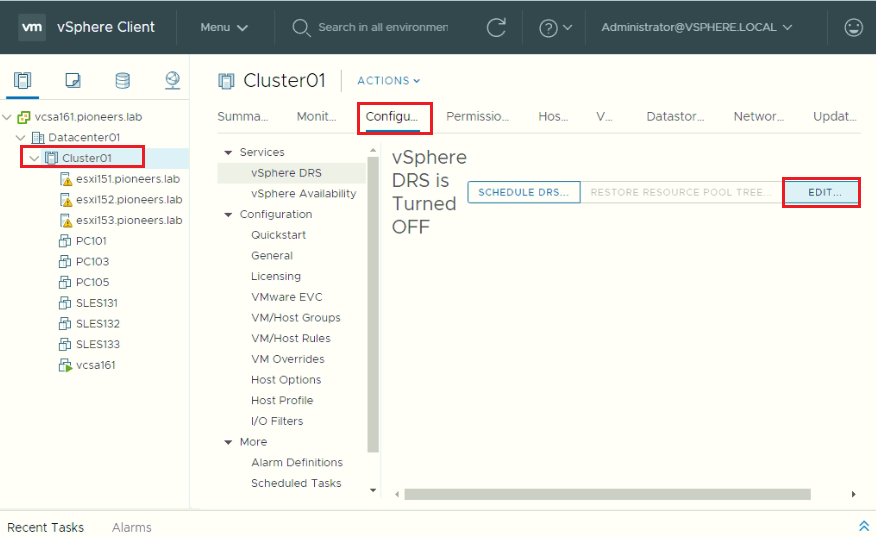Open VMware EVC settings

pos(287,297)
